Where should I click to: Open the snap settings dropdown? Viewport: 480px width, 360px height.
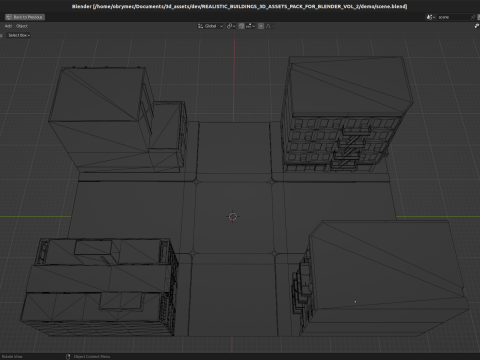(x=250, y=26)
